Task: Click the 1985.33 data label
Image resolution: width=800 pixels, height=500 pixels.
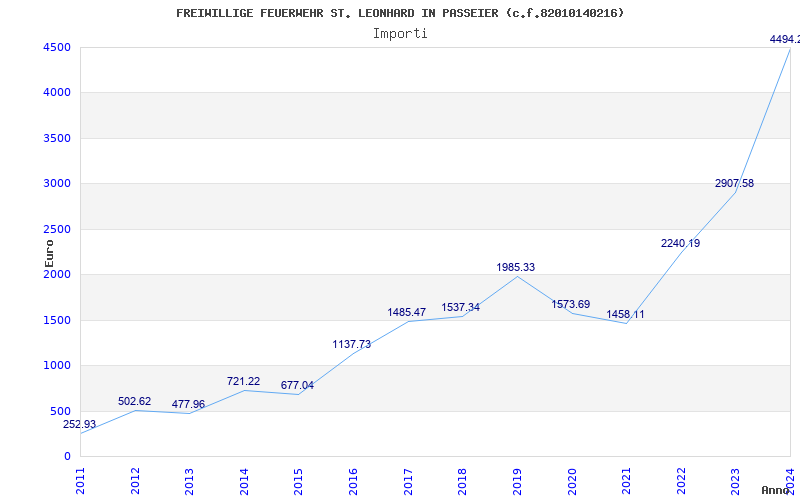Action: tap(516, 267)
